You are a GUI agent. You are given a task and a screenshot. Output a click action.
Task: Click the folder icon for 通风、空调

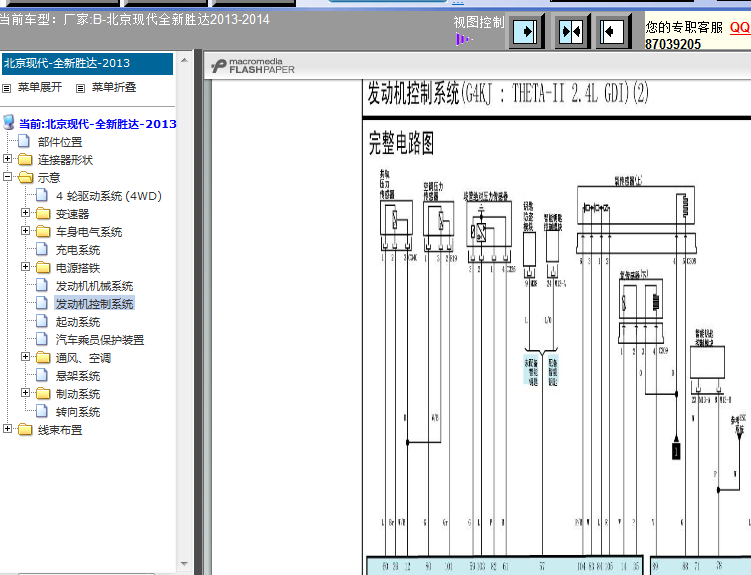43,358
